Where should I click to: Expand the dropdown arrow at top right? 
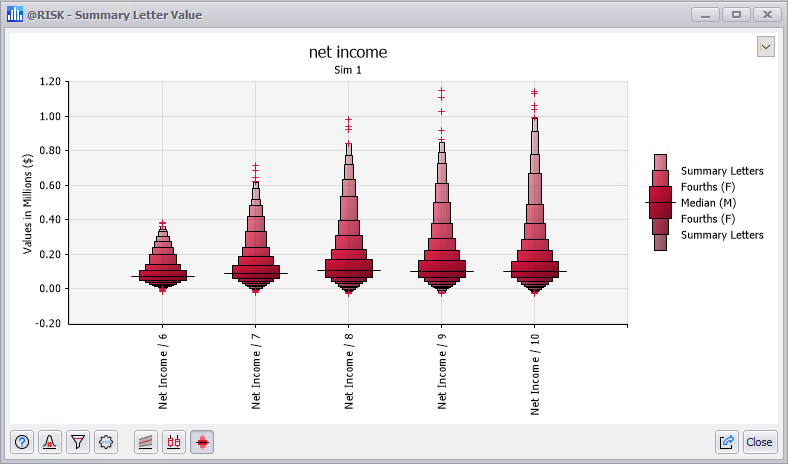(766, 47)
